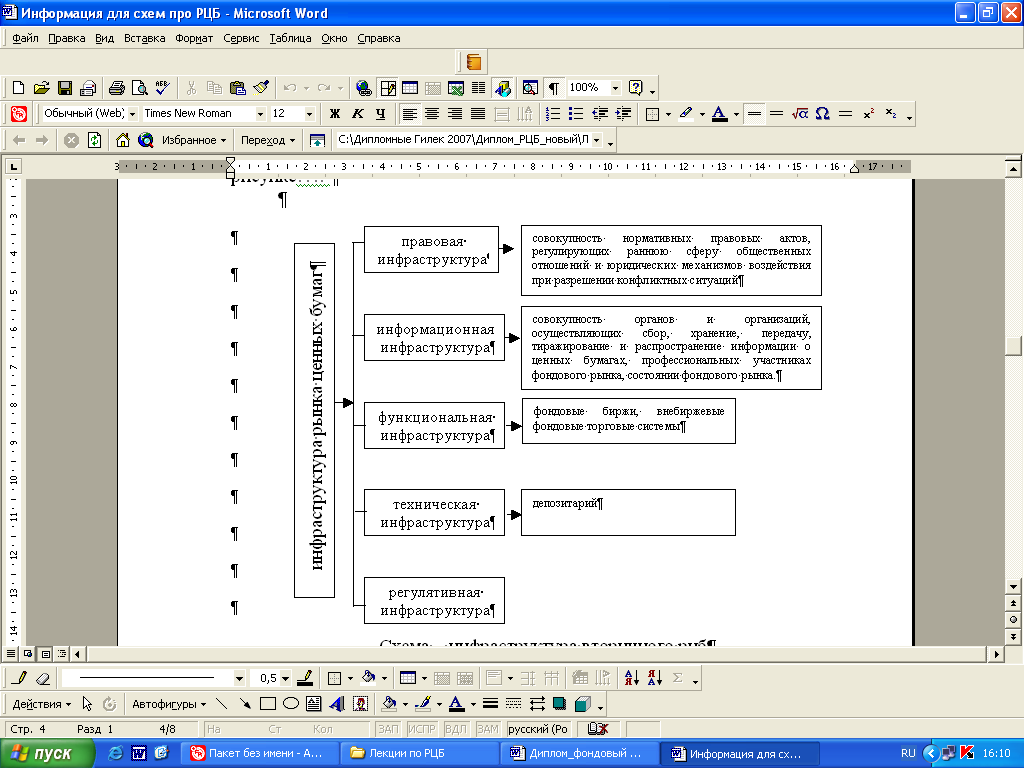
Task: Toggle italic formatting (К)
Action: click(x=358, y=114)
